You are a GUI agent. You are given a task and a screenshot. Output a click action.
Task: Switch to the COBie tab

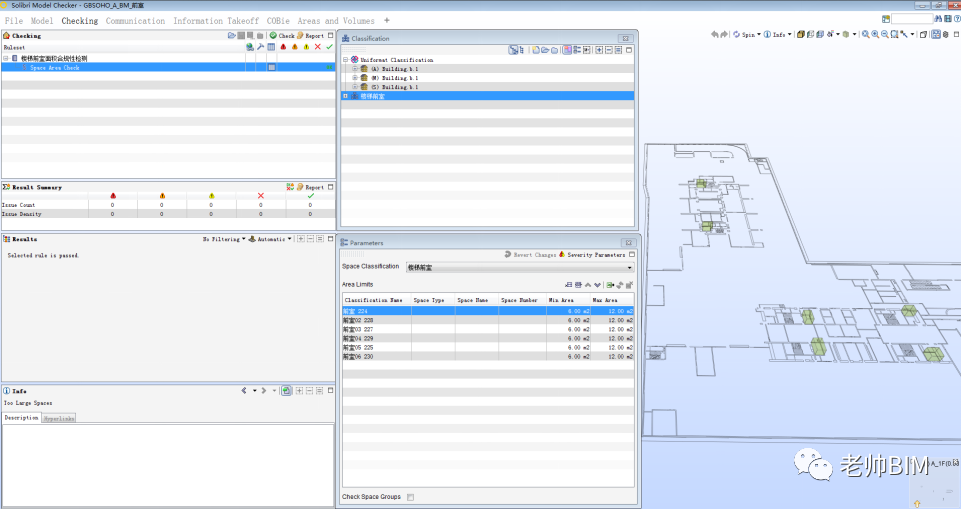pos(278,21)
